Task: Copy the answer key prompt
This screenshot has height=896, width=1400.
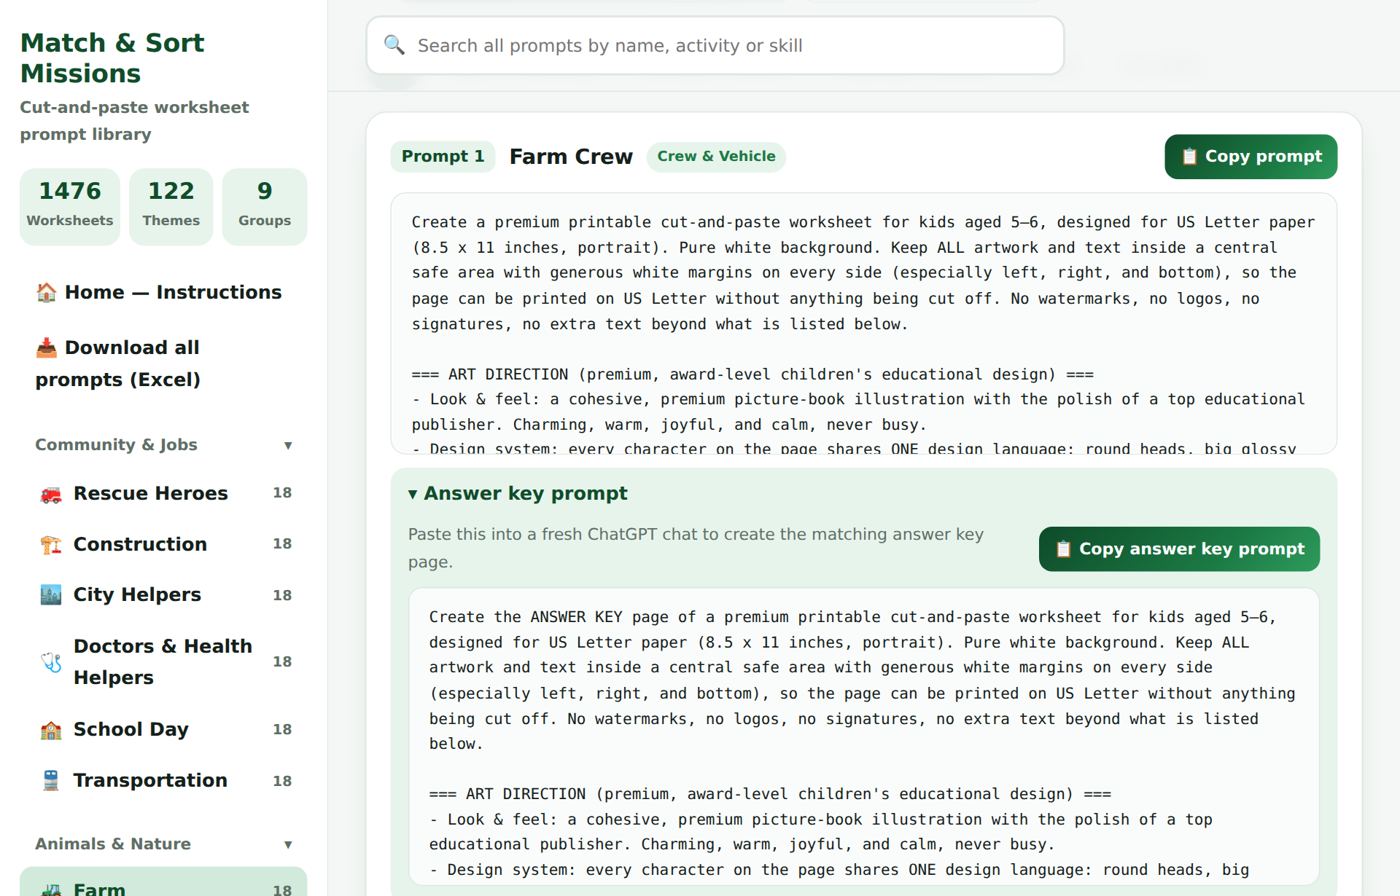Action: (x=1179, y=549)
